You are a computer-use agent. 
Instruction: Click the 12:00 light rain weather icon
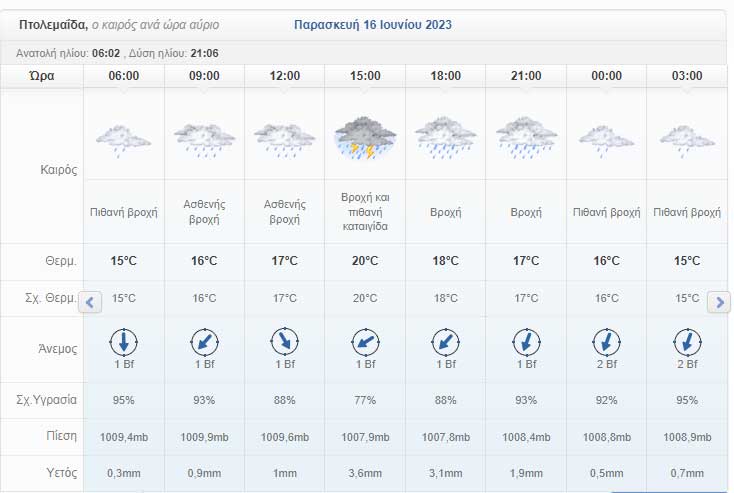coord(285,140)
